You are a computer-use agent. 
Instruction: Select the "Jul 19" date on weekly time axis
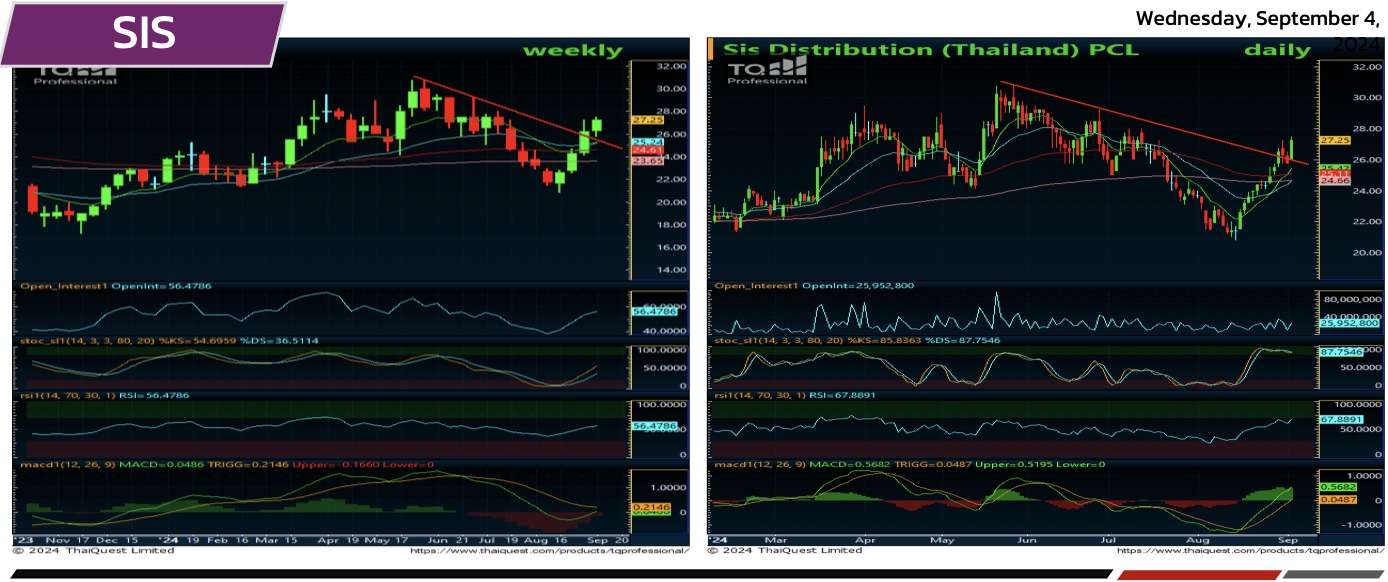[497, 540]
